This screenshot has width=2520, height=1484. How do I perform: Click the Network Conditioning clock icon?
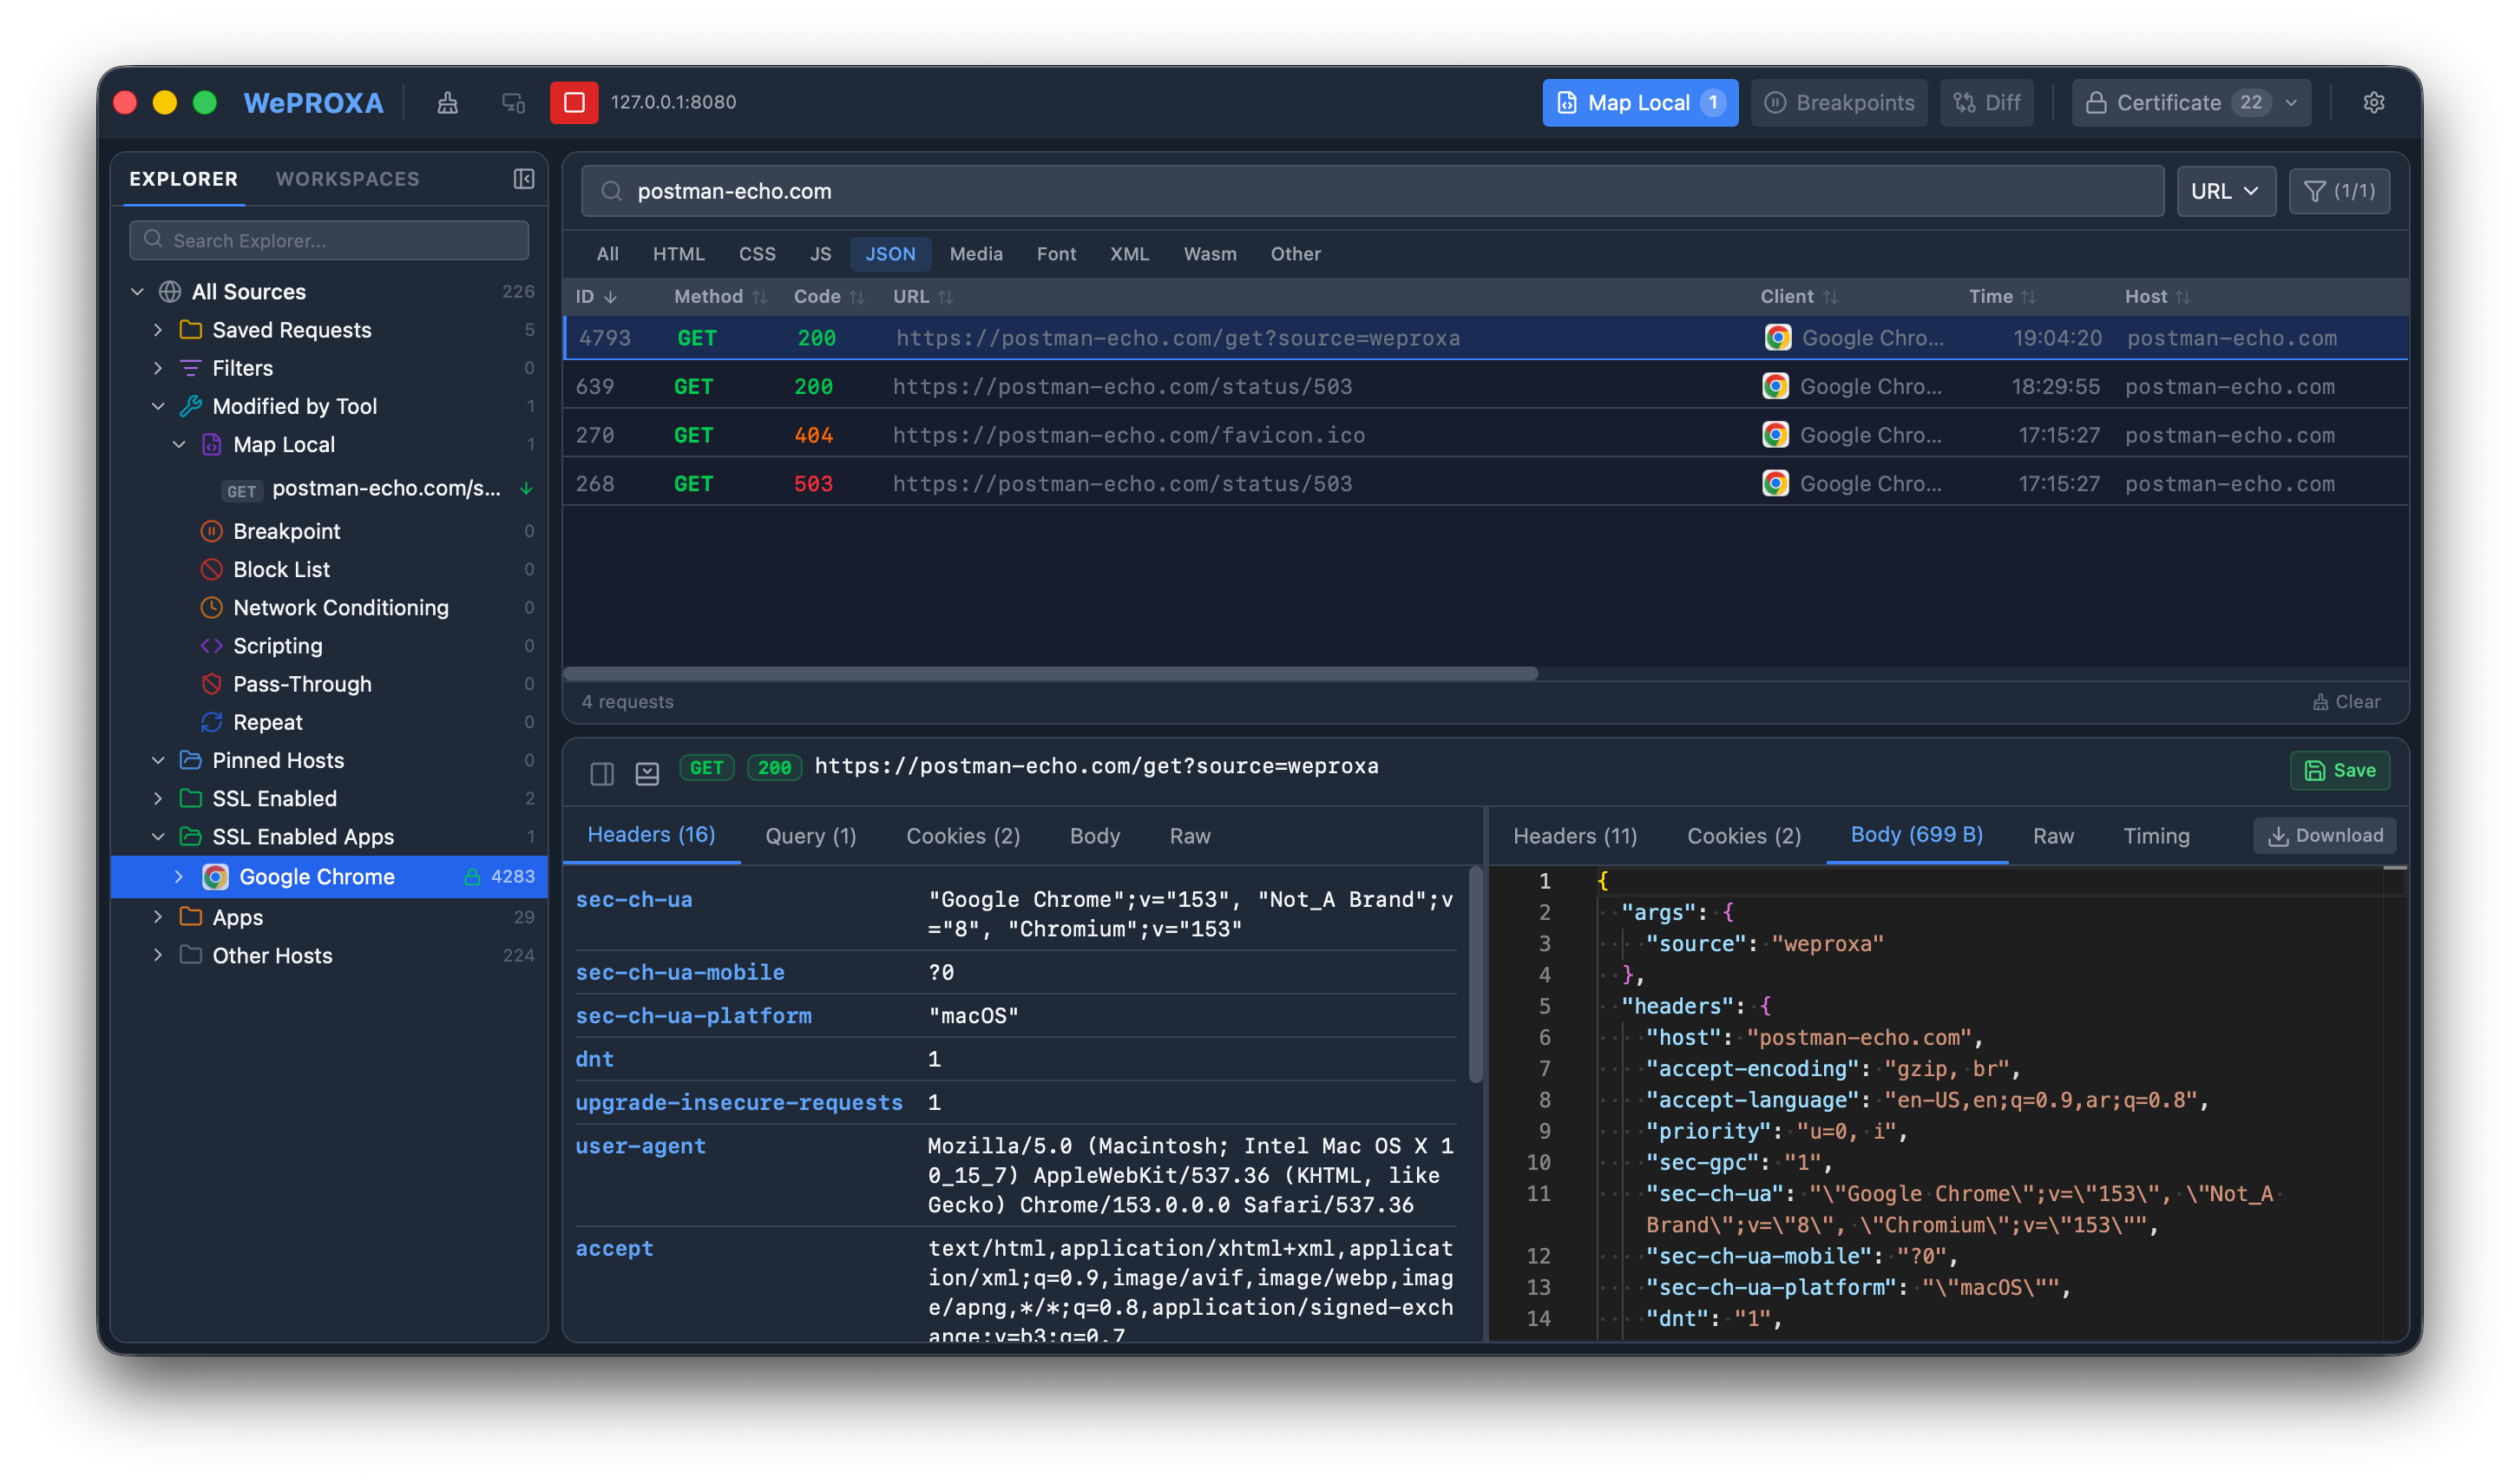[211, 607]
